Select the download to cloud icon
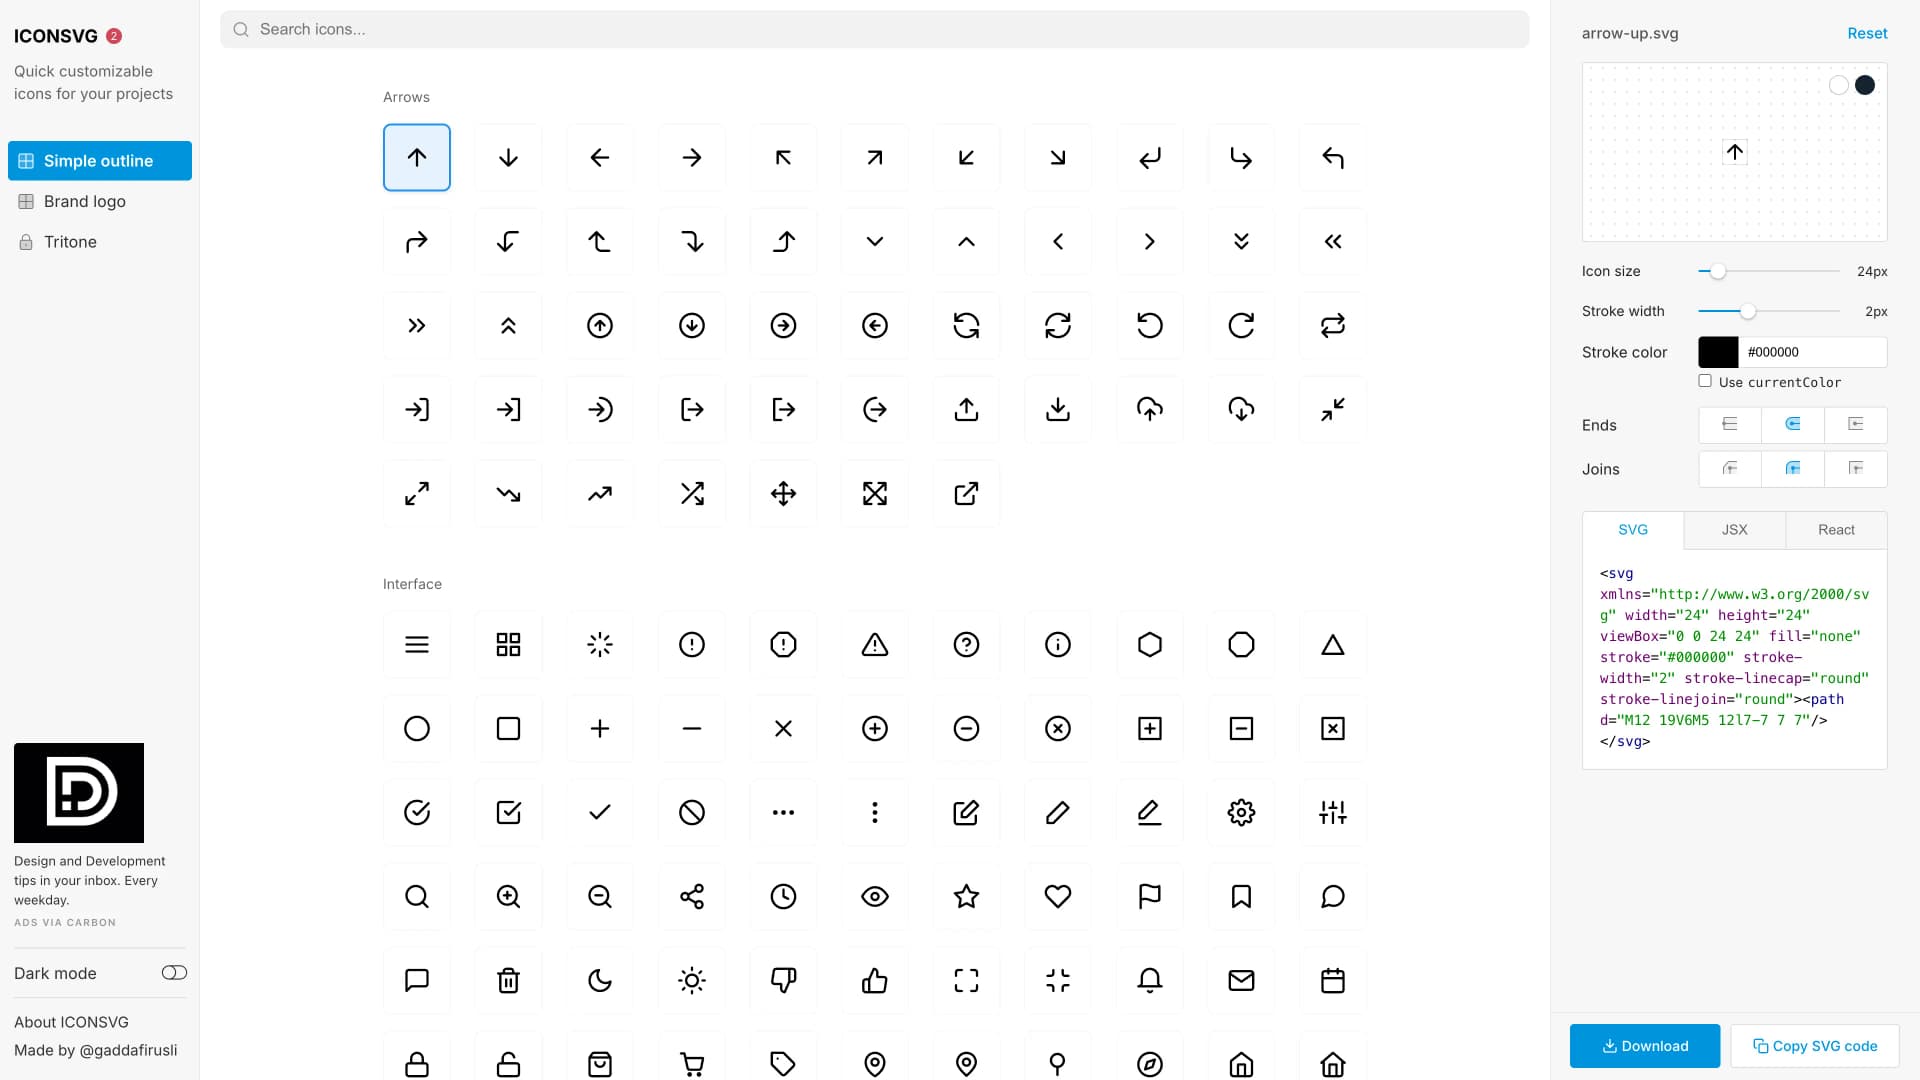Screen dimensions: 1920x1080 (1241, 409)
